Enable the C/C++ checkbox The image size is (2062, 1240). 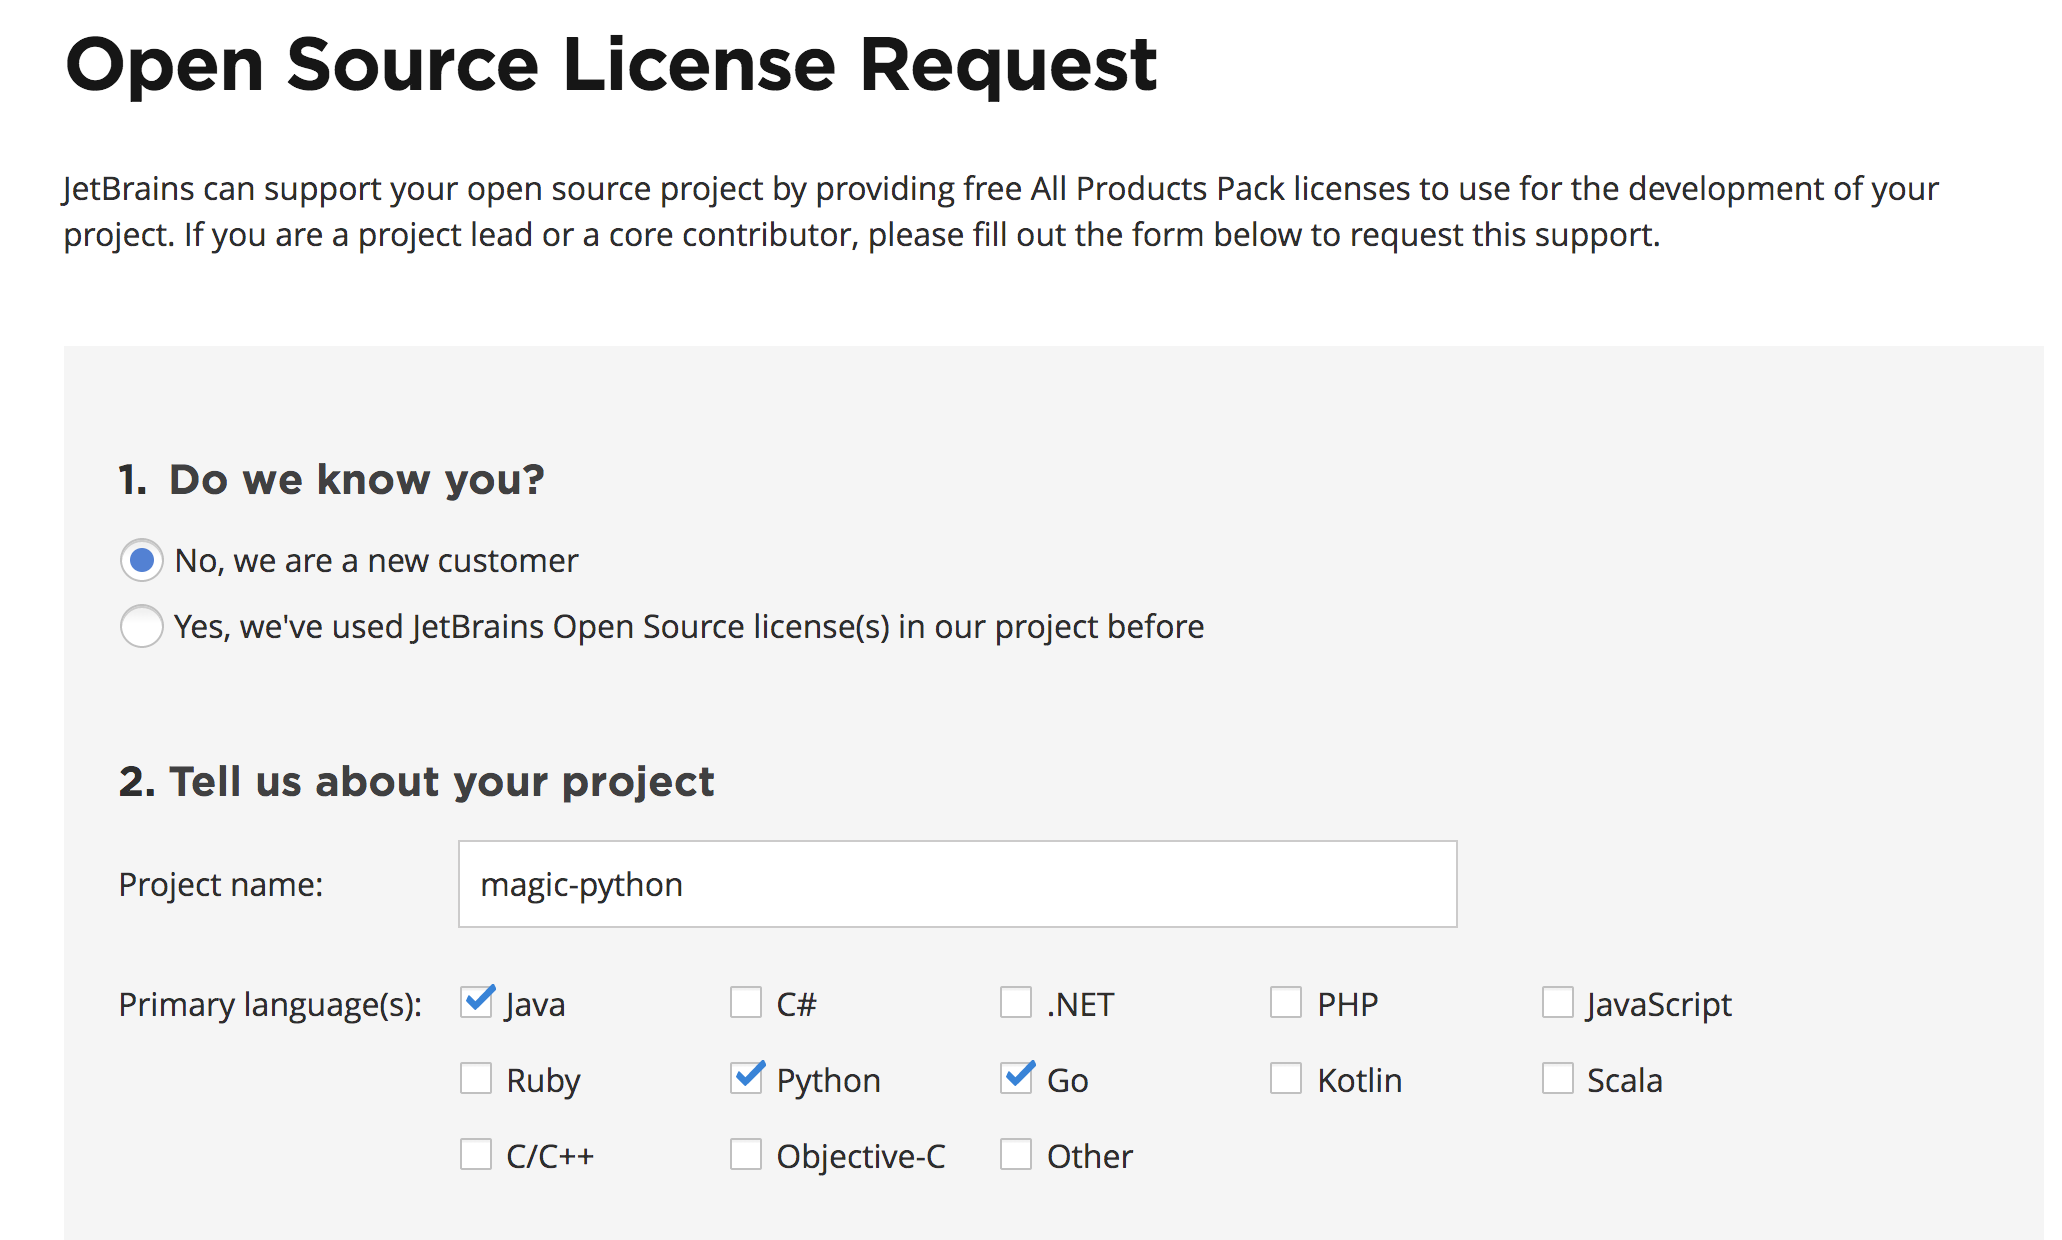[x=476, y=1154]
